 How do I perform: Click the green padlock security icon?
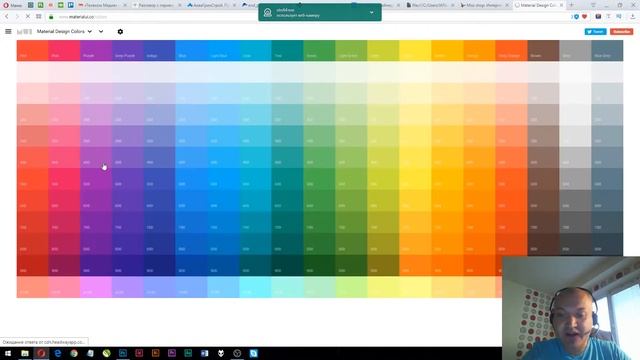pos(51,17)
